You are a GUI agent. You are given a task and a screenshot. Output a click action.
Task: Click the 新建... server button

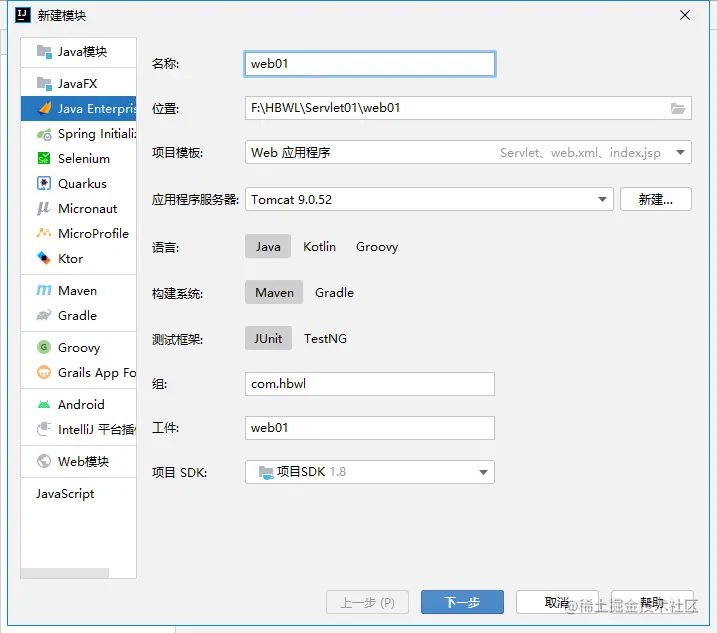coord(656,199)
